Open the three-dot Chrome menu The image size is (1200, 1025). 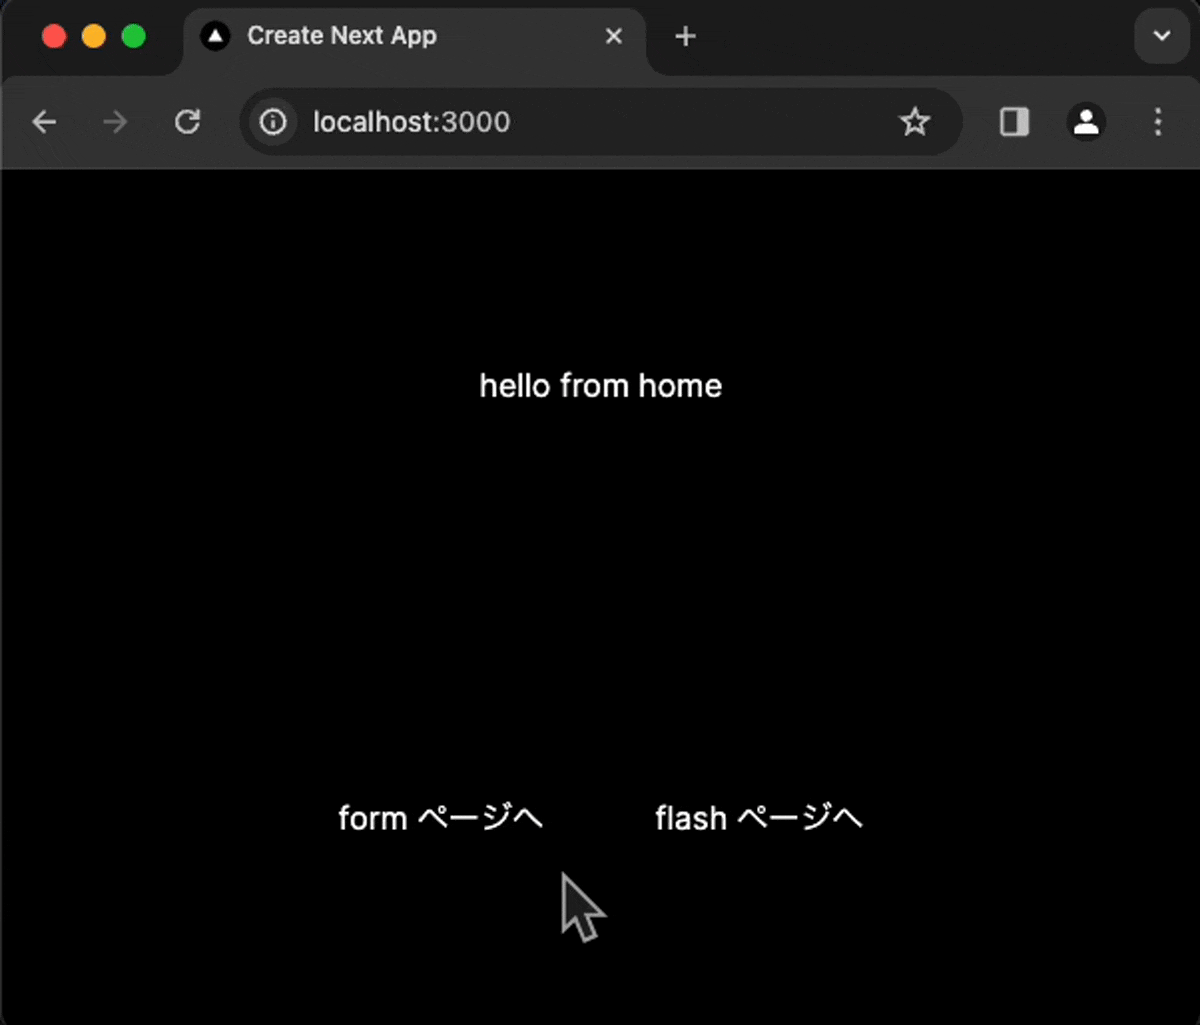[1157, 122]
